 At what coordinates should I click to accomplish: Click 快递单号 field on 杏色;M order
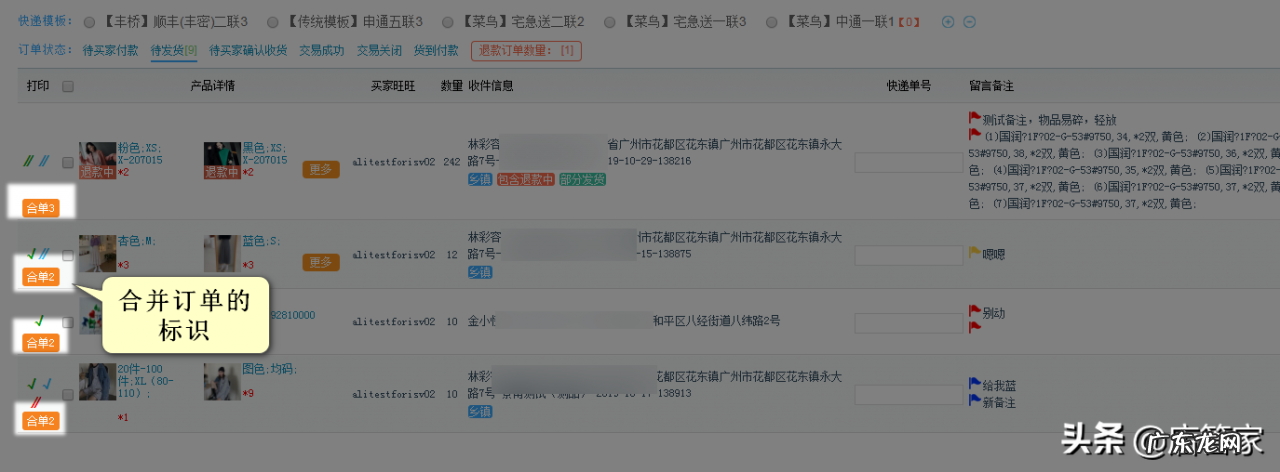(x=908, y=255)
